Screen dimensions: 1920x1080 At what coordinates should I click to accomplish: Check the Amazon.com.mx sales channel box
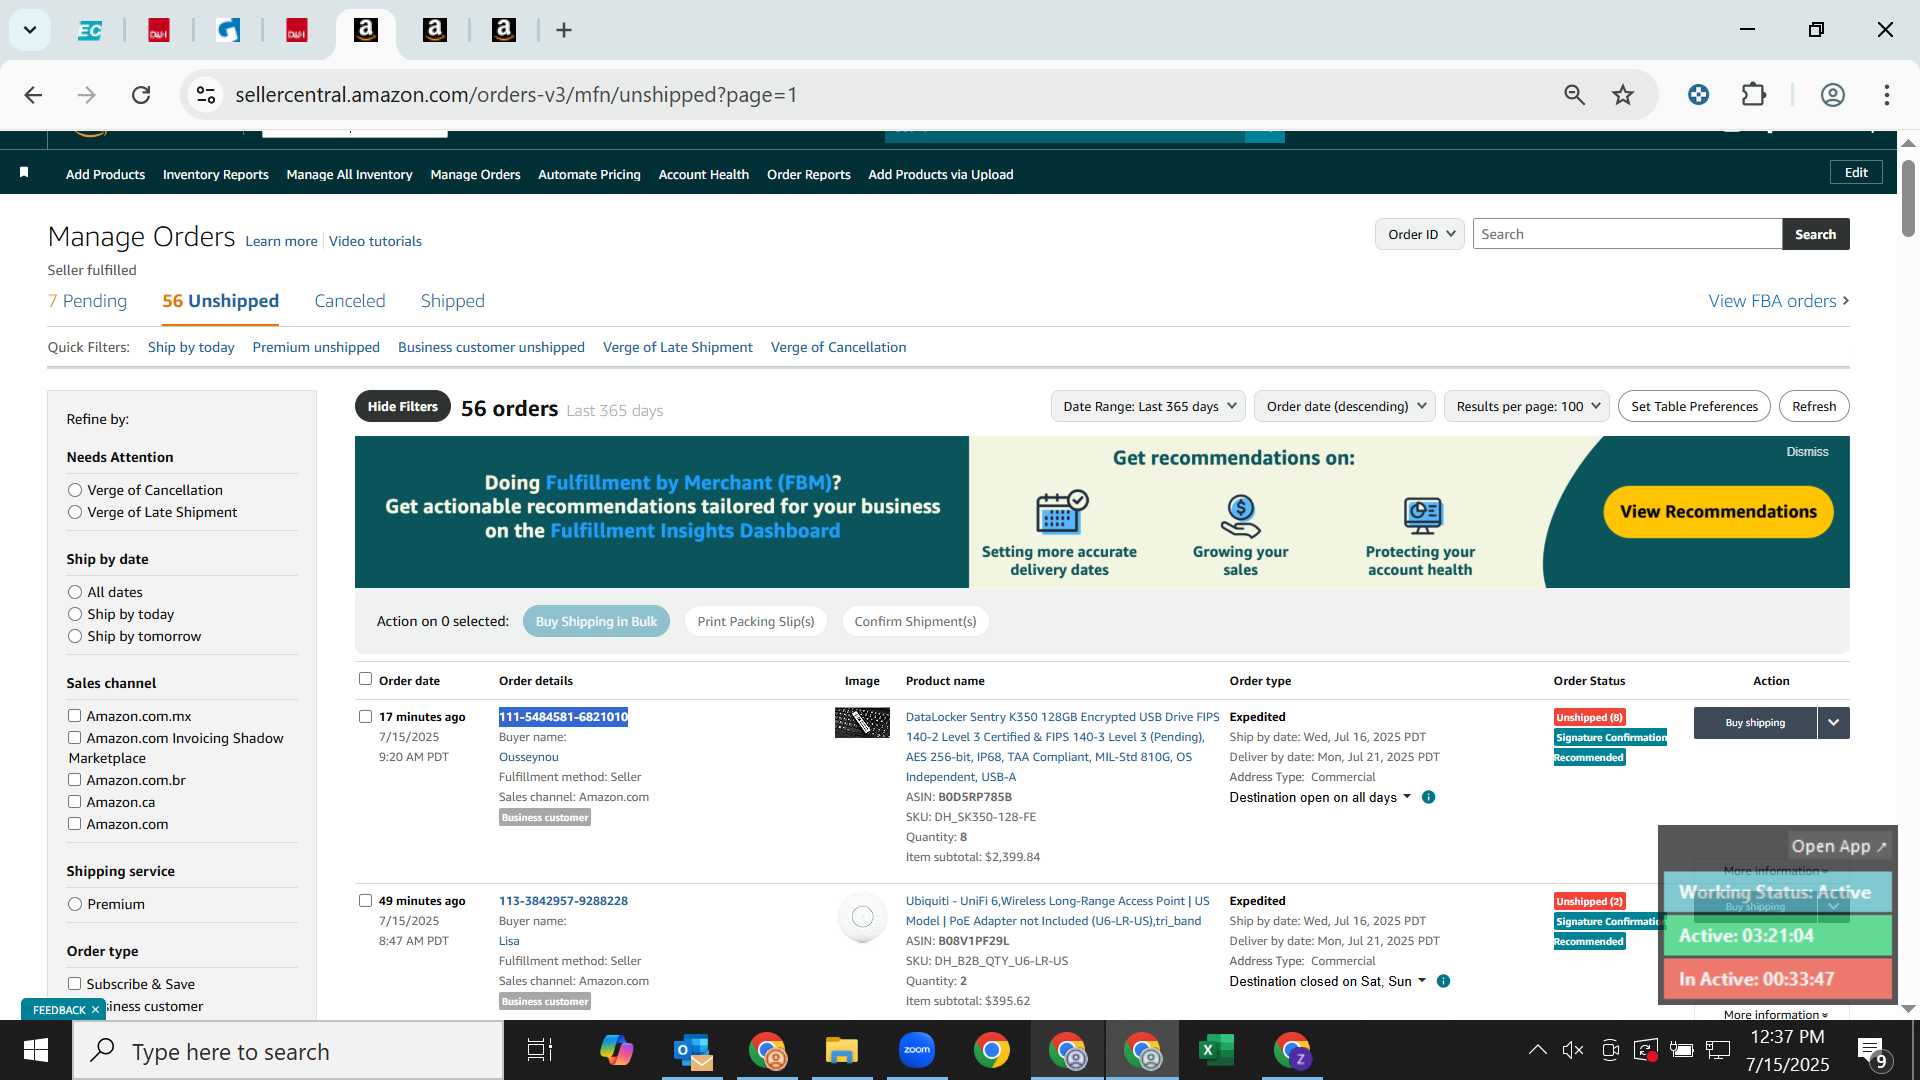pos(74,716)
